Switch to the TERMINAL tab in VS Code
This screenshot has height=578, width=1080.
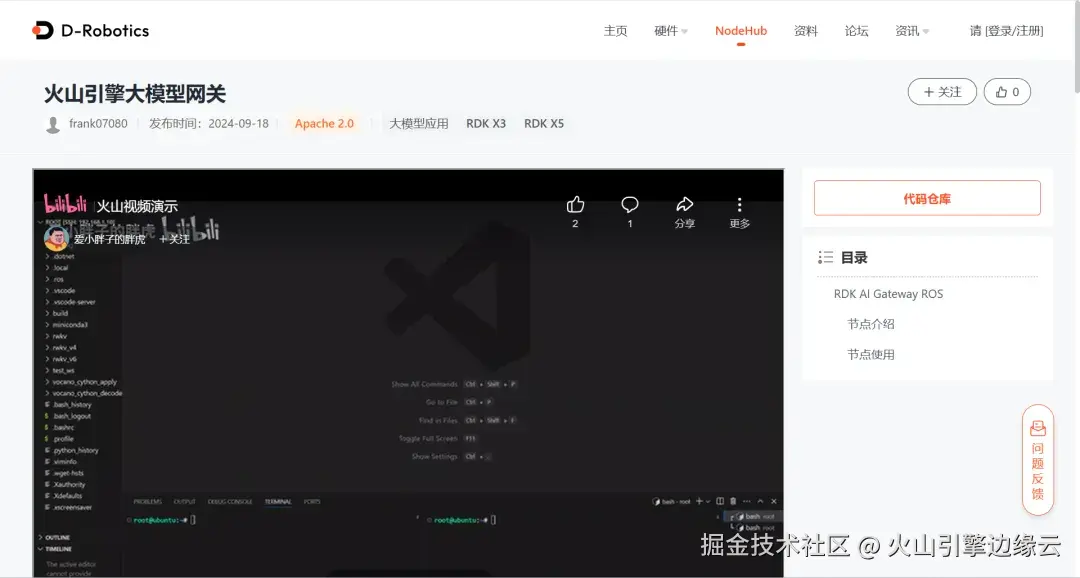tap(279, 501)
